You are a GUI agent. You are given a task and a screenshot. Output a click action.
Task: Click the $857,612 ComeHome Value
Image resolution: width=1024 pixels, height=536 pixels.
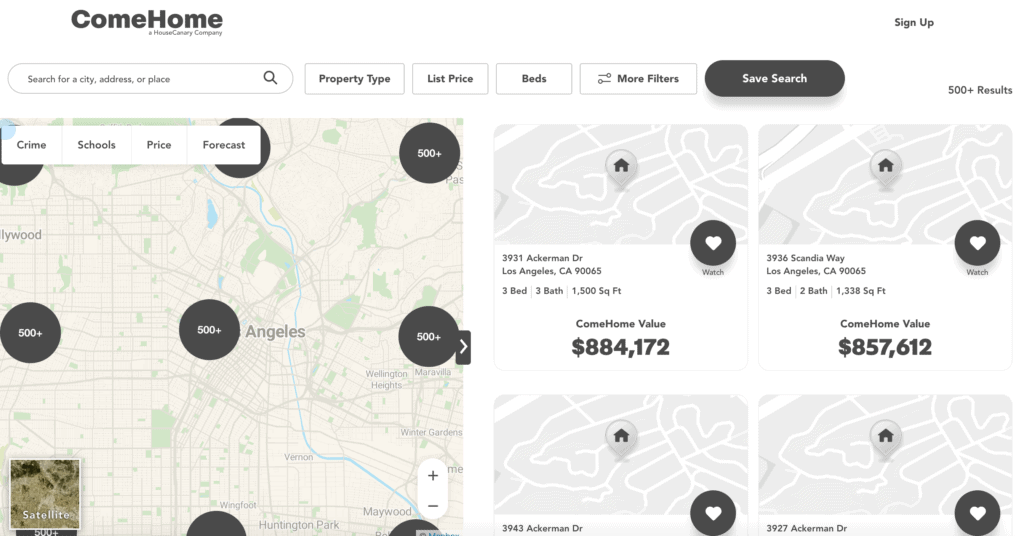tap(885, 347)
